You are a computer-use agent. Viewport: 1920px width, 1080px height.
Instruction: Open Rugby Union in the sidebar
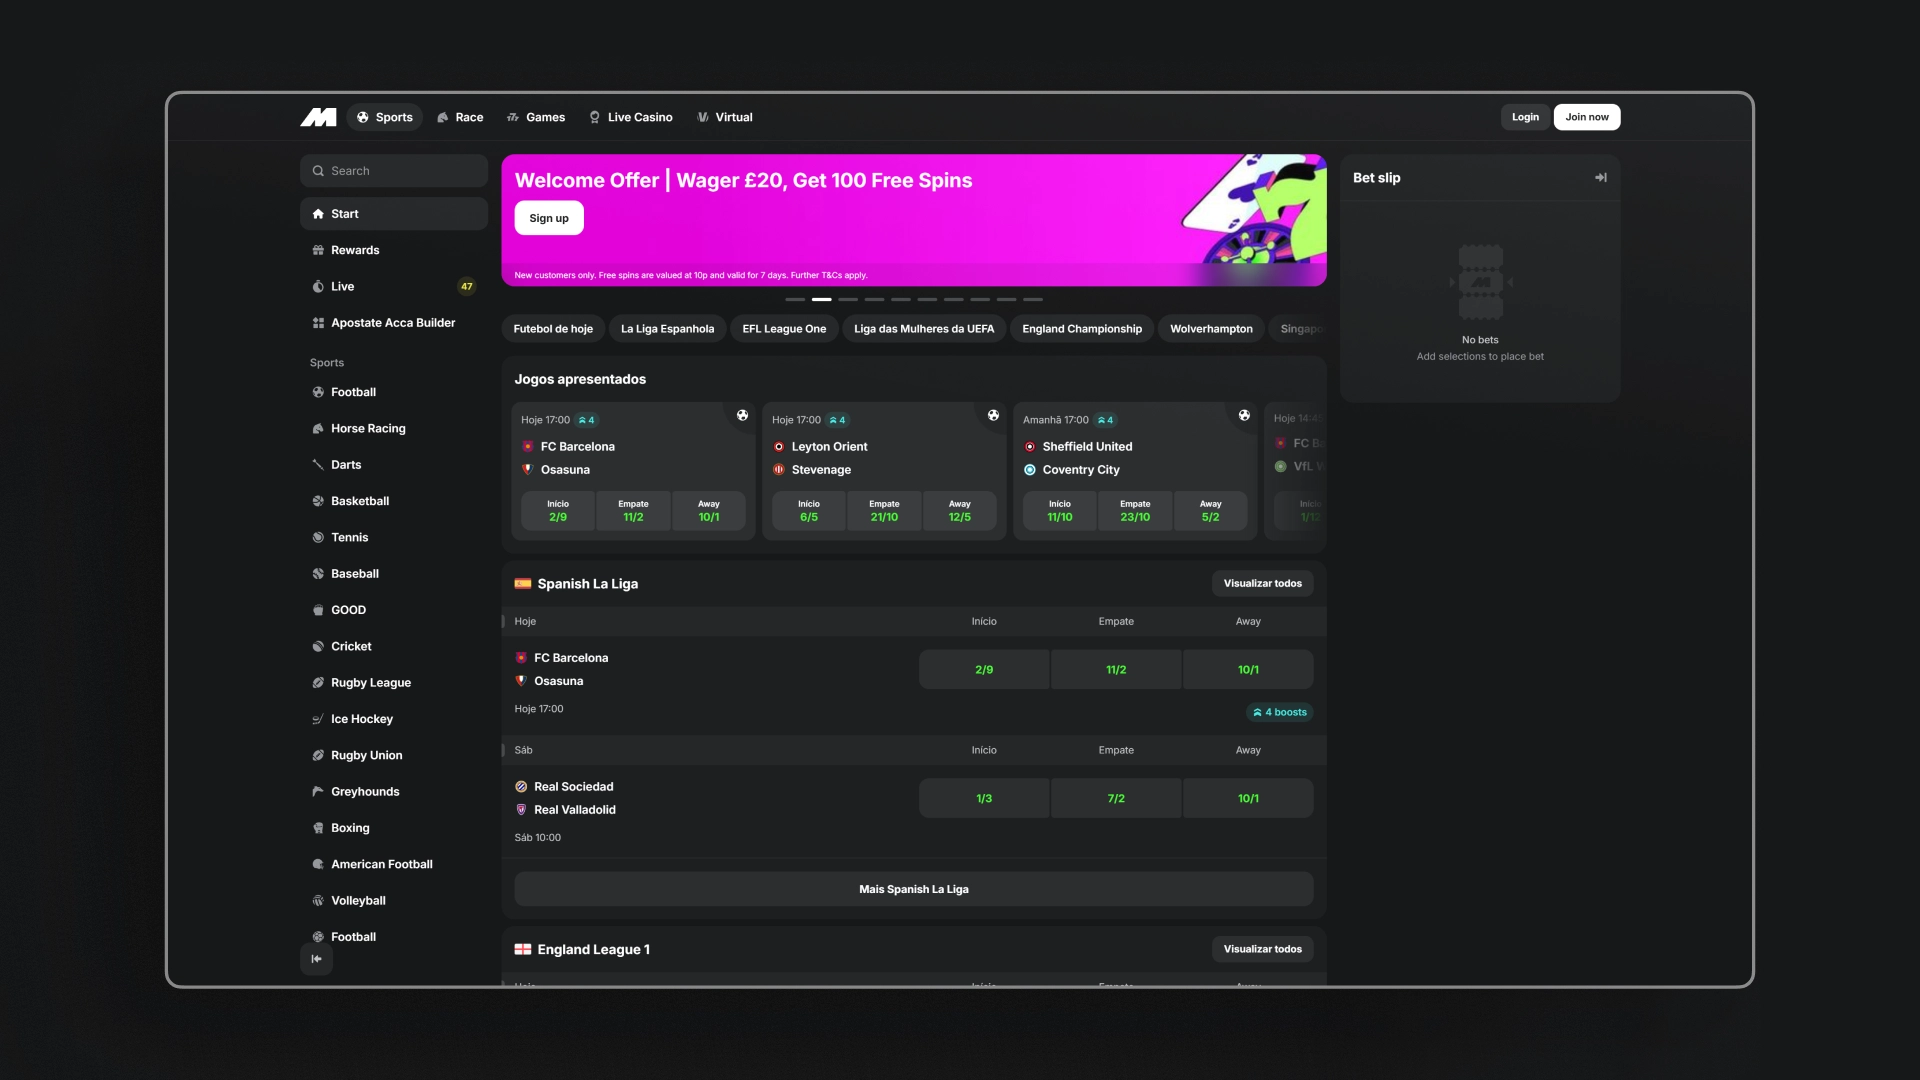coord(394,756)
